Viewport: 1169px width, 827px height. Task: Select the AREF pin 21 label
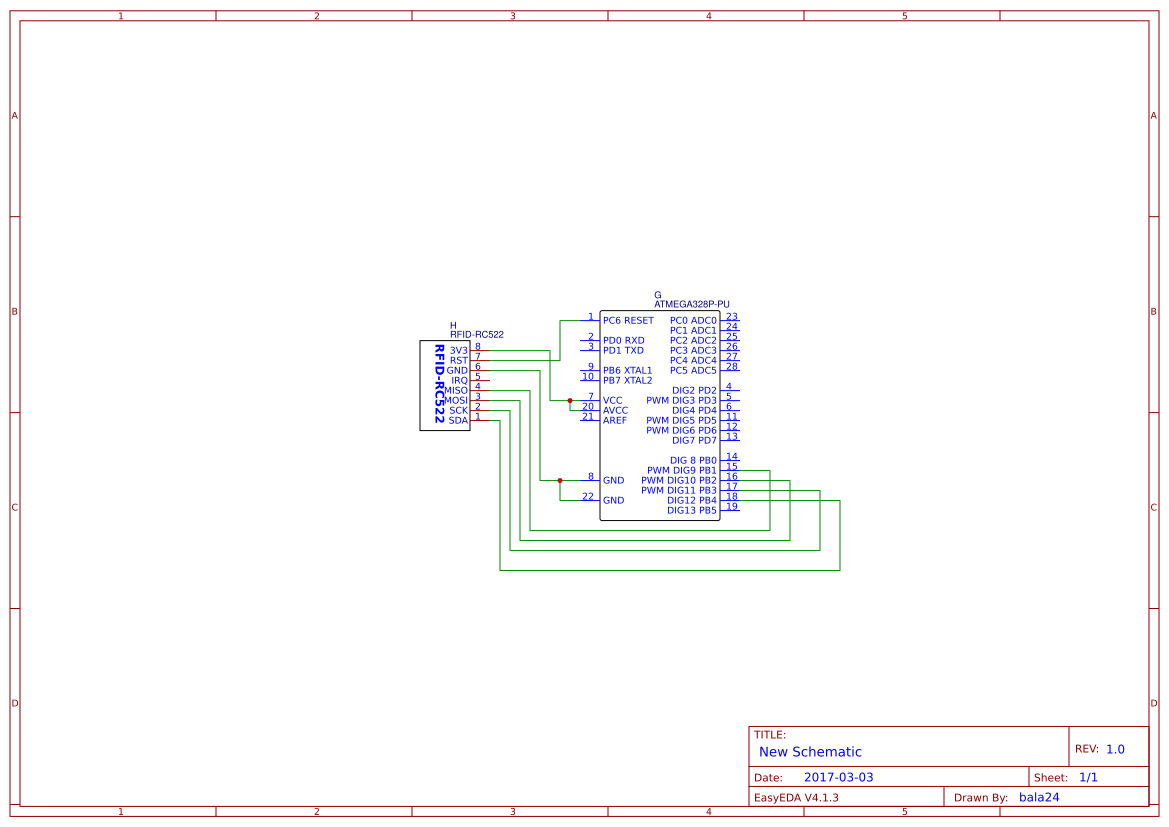coord(615,420)
